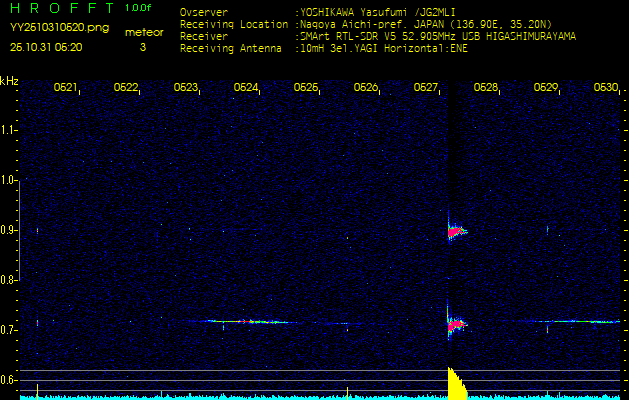Image resolution: width=629 pixels, height=400 pixels.
Task: Click the meteor count value 3
Action: click(x=143, y=47)
